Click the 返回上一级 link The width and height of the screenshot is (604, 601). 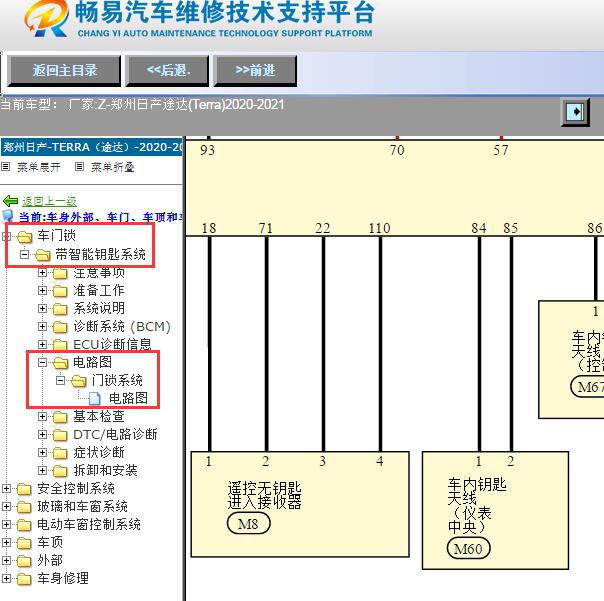click(x=49, y=201)
